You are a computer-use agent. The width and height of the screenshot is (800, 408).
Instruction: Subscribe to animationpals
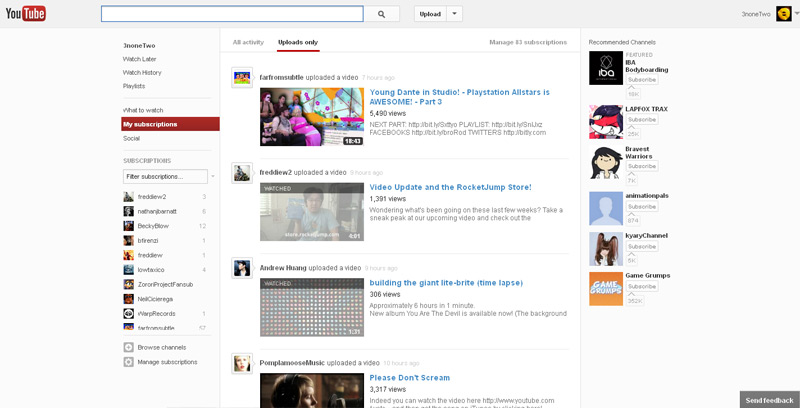[x=642, y=207]
